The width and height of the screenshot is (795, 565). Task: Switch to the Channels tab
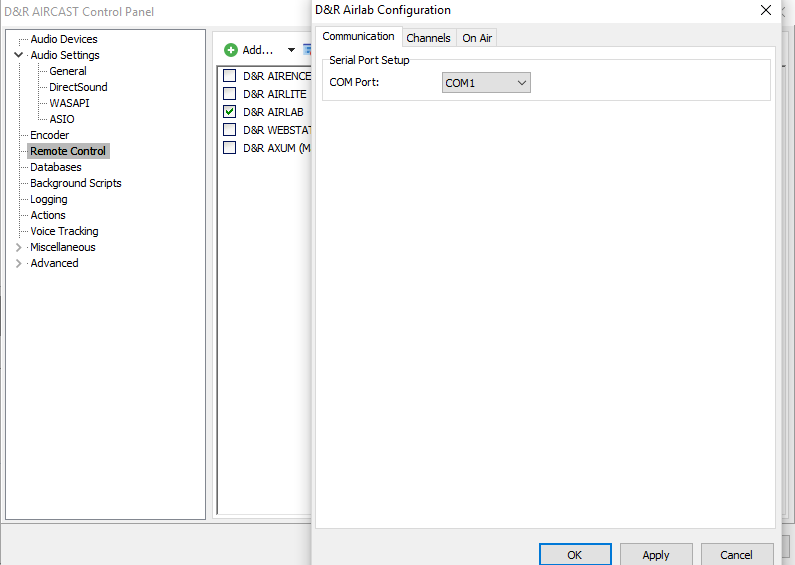click(428, 38)
